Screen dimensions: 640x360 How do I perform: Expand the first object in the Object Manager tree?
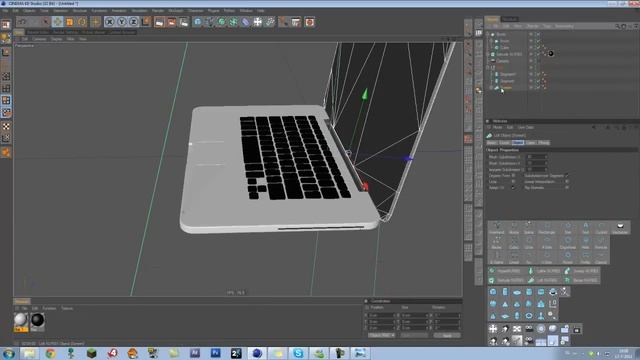[x=488, y=34]
